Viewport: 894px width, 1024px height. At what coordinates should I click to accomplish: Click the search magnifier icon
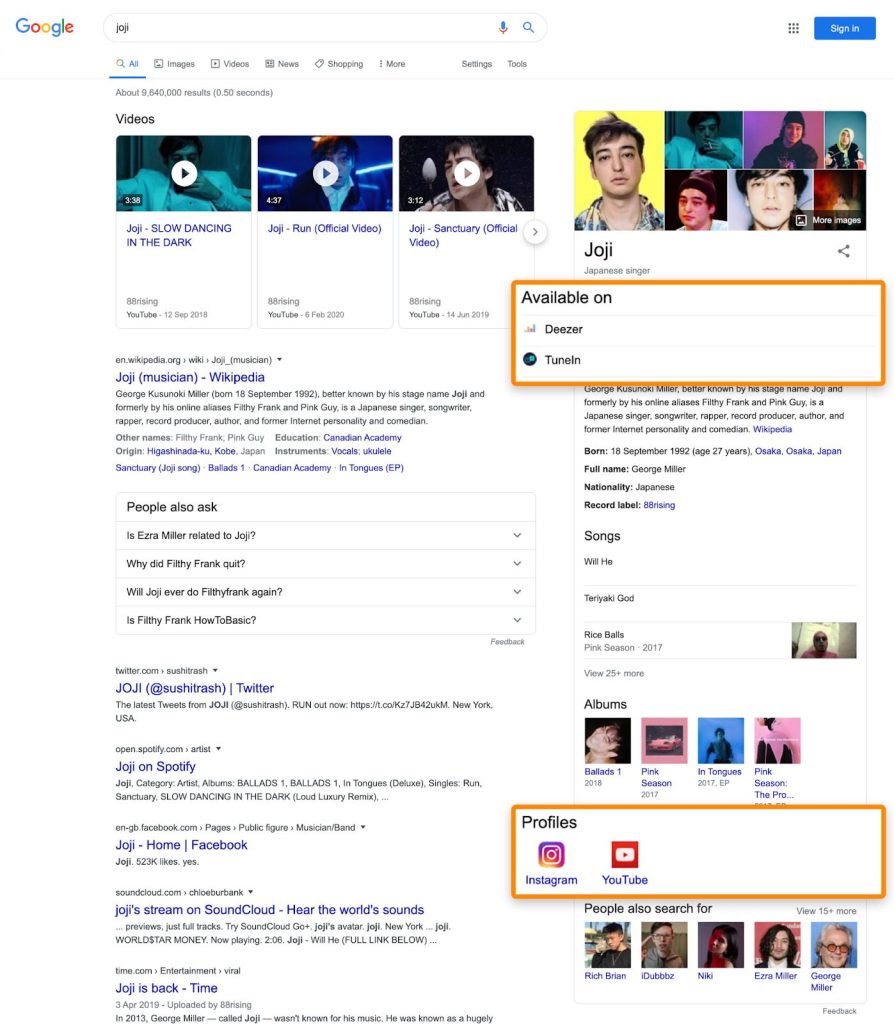[528, 27]
